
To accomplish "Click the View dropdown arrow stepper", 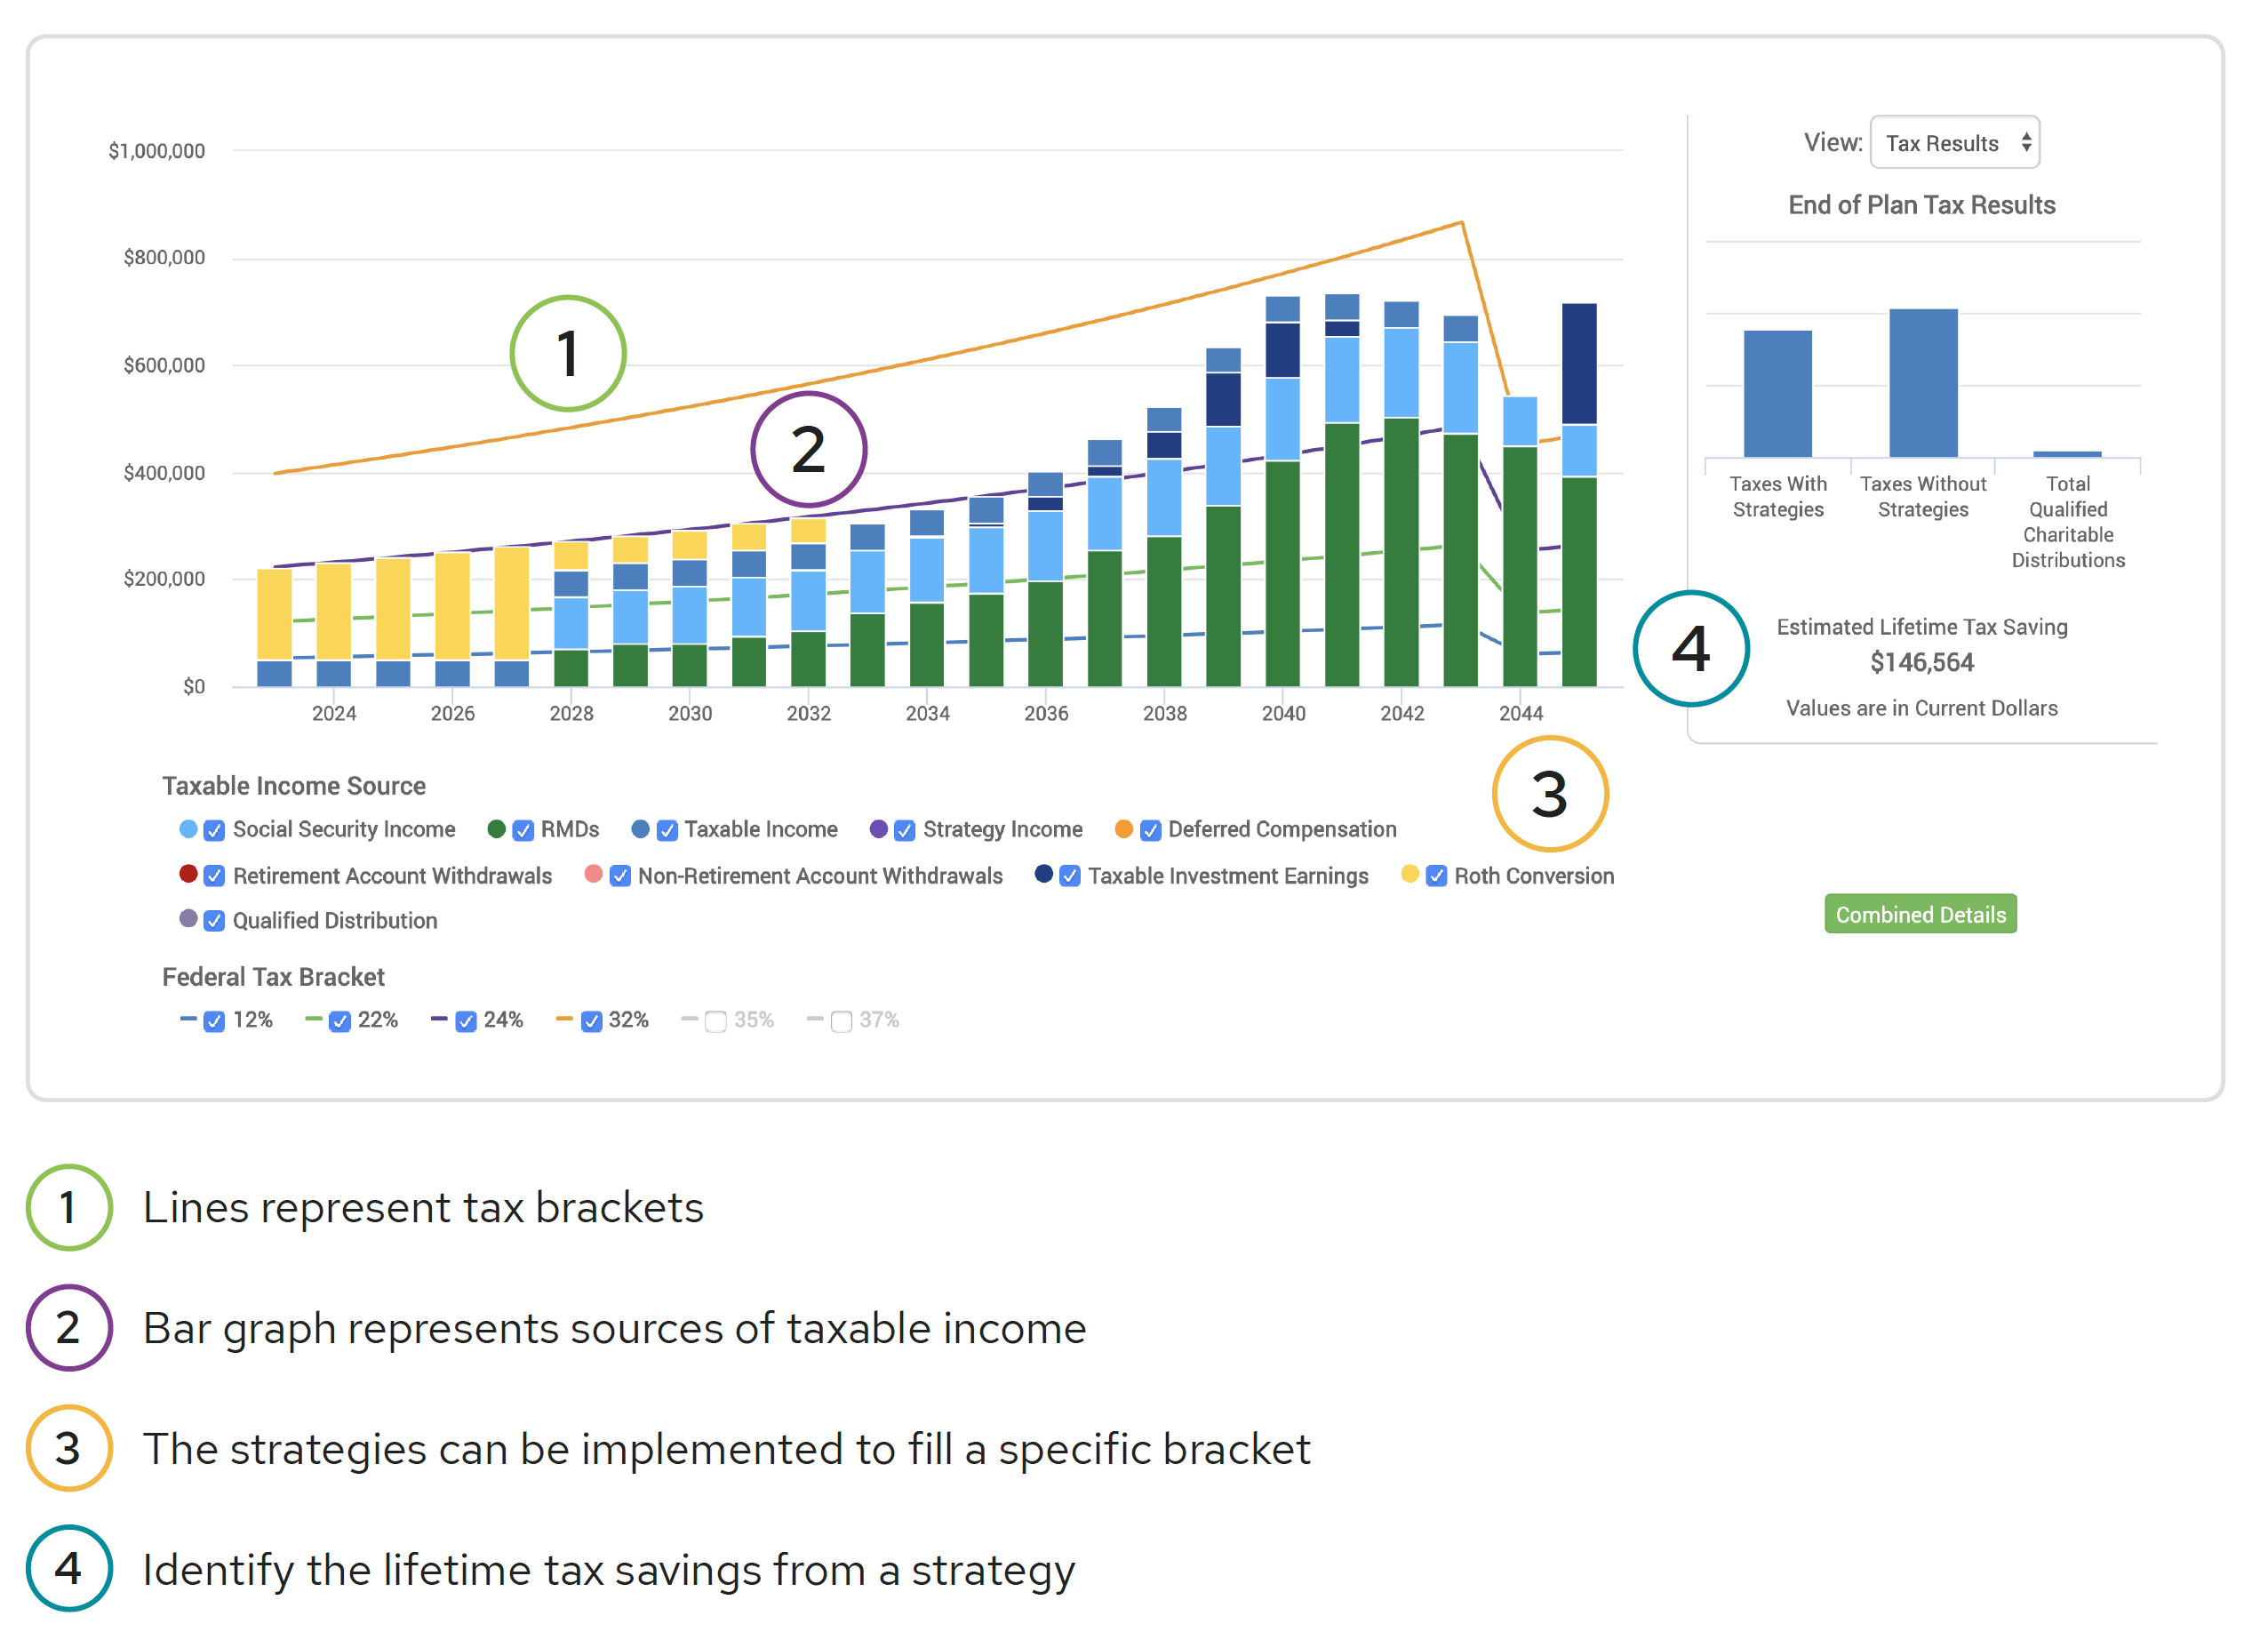I will 2026,143.
